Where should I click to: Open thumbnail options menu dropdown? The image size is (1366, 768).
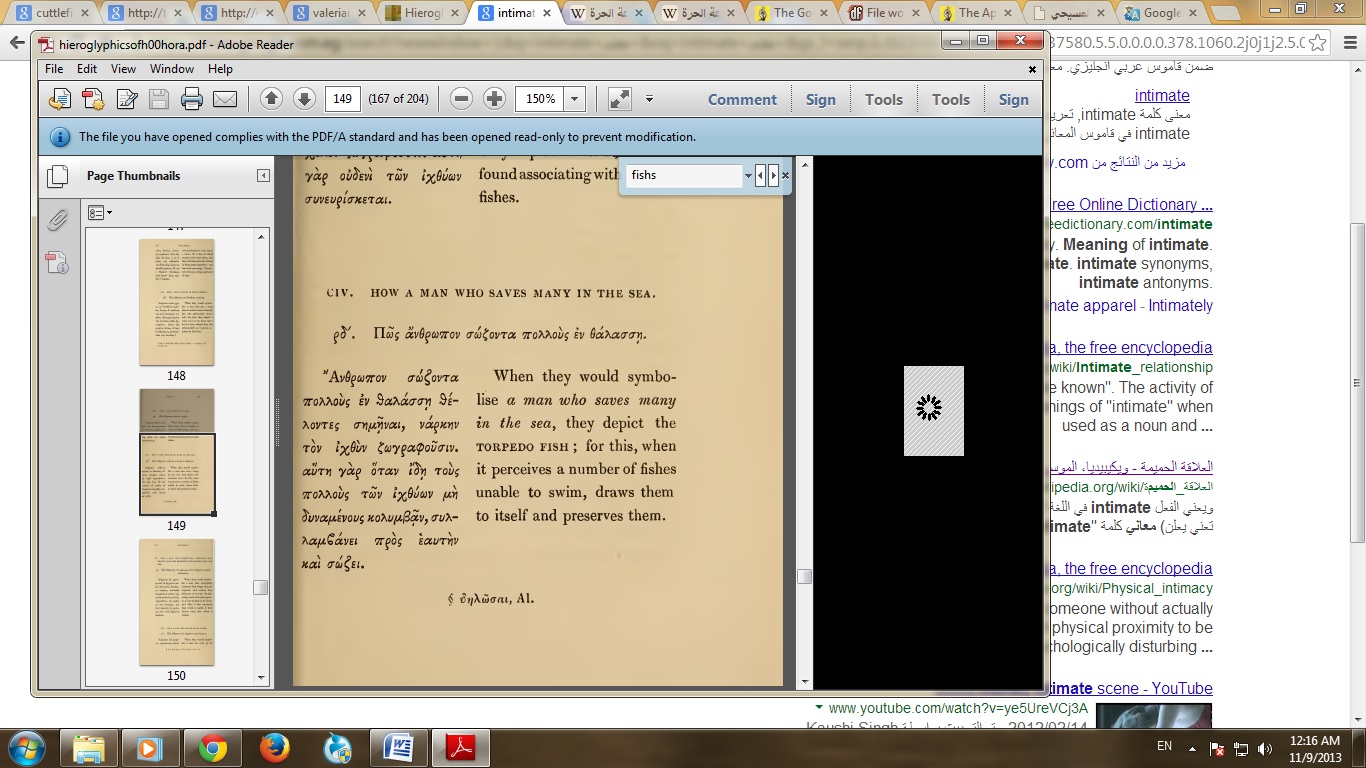tap(100, 213)
